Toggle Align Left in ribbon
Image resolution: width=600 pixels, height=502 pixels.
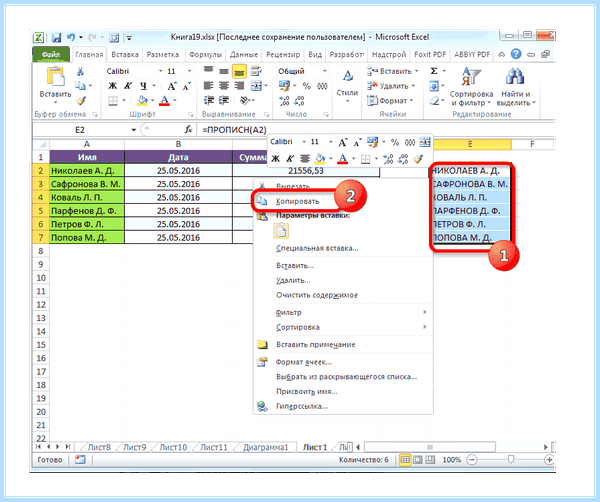pyautogui.click(x=208, y=86)
